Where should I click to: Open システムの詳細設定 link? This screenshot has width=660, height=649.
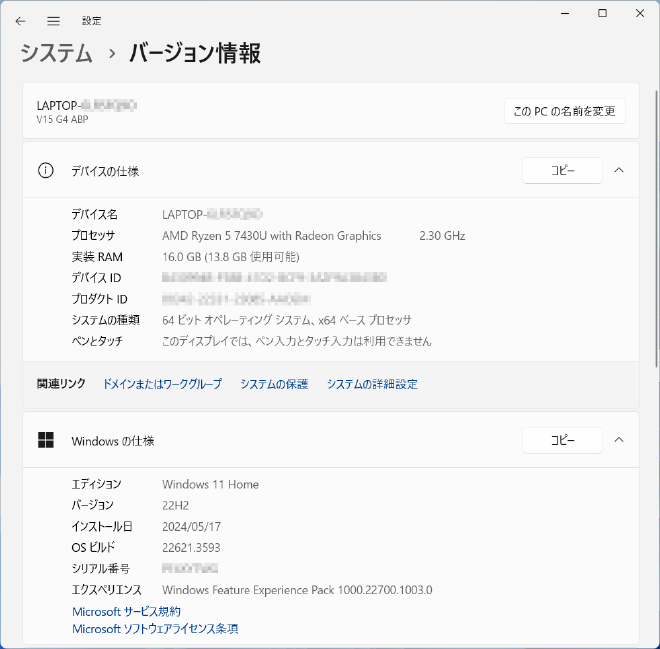(x=372, y=384)
